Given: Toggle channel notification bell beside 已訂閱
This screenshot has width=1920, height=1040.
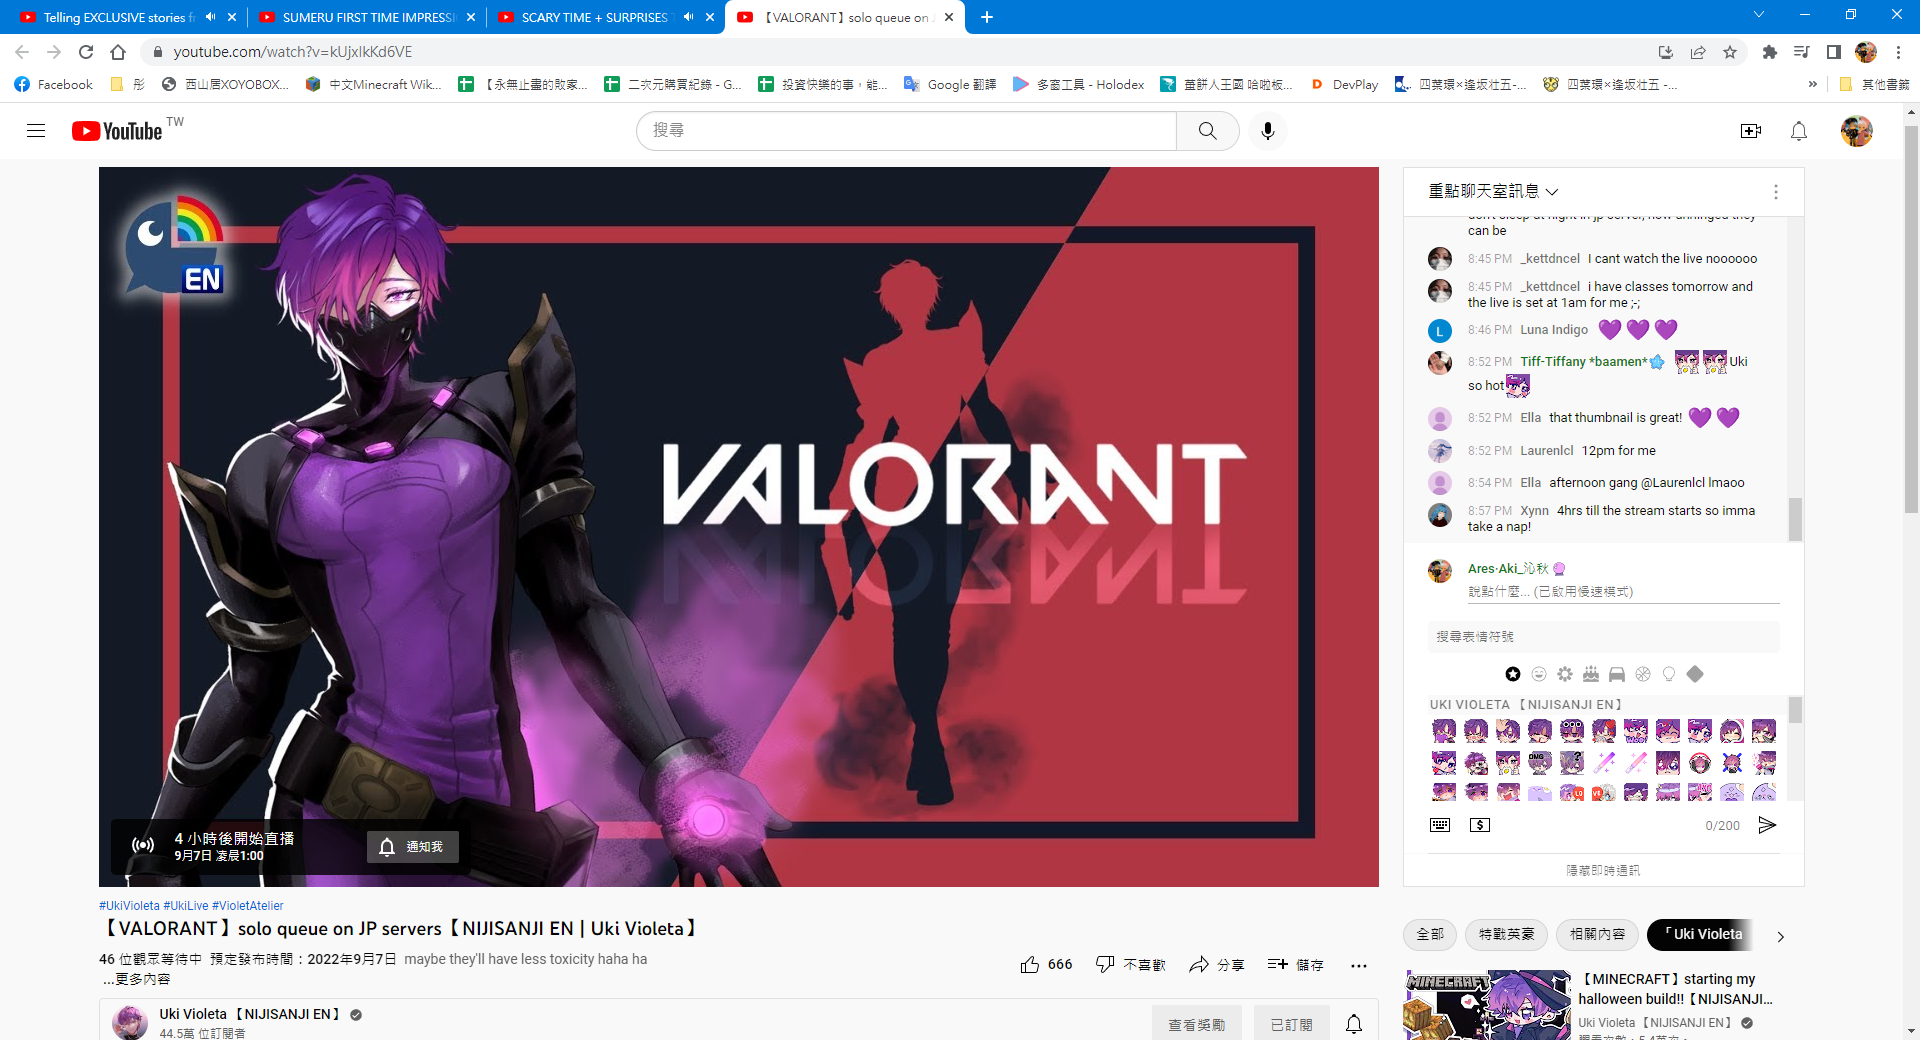Looking at the screenshot, I should (1354, 1024).
